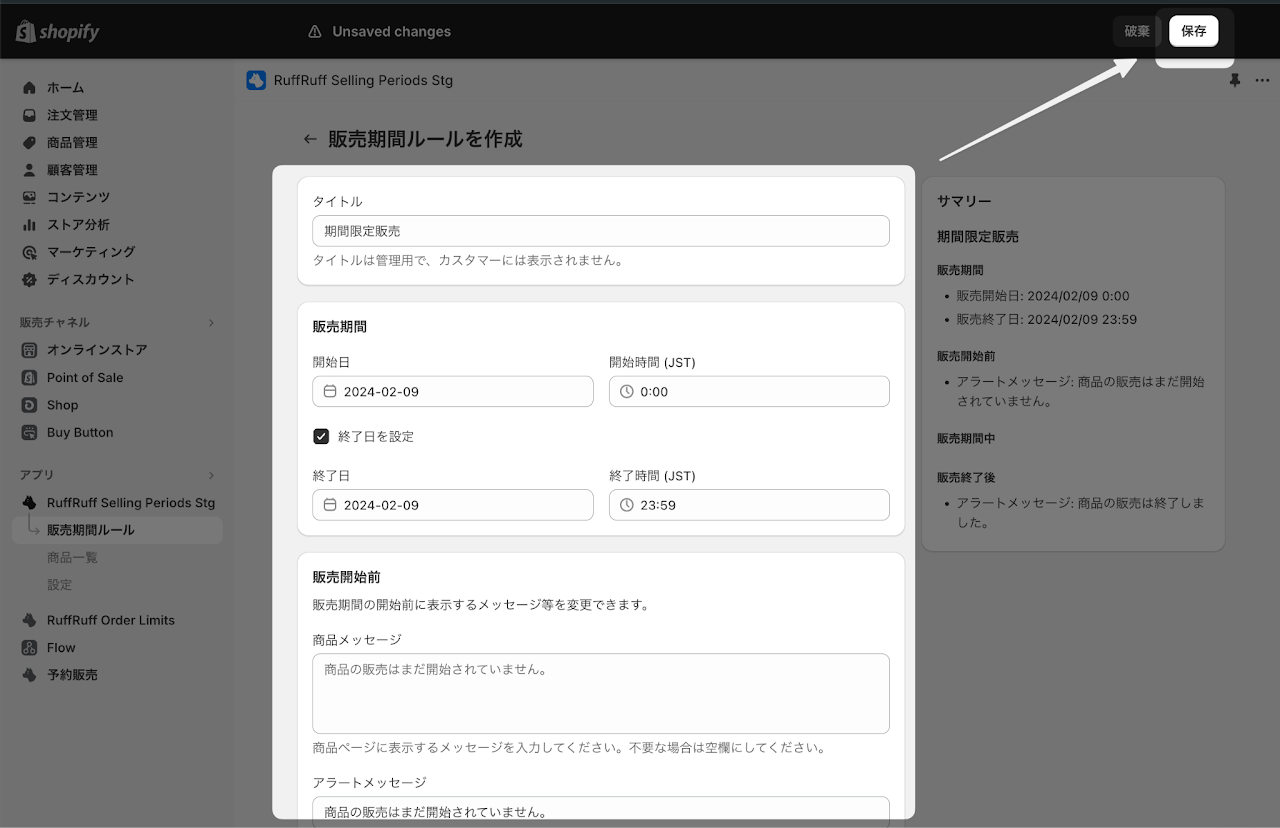Open the 終了時間 (JST) time field
The width and height of the screenshot is (1280, 828).
pos(749,505)
